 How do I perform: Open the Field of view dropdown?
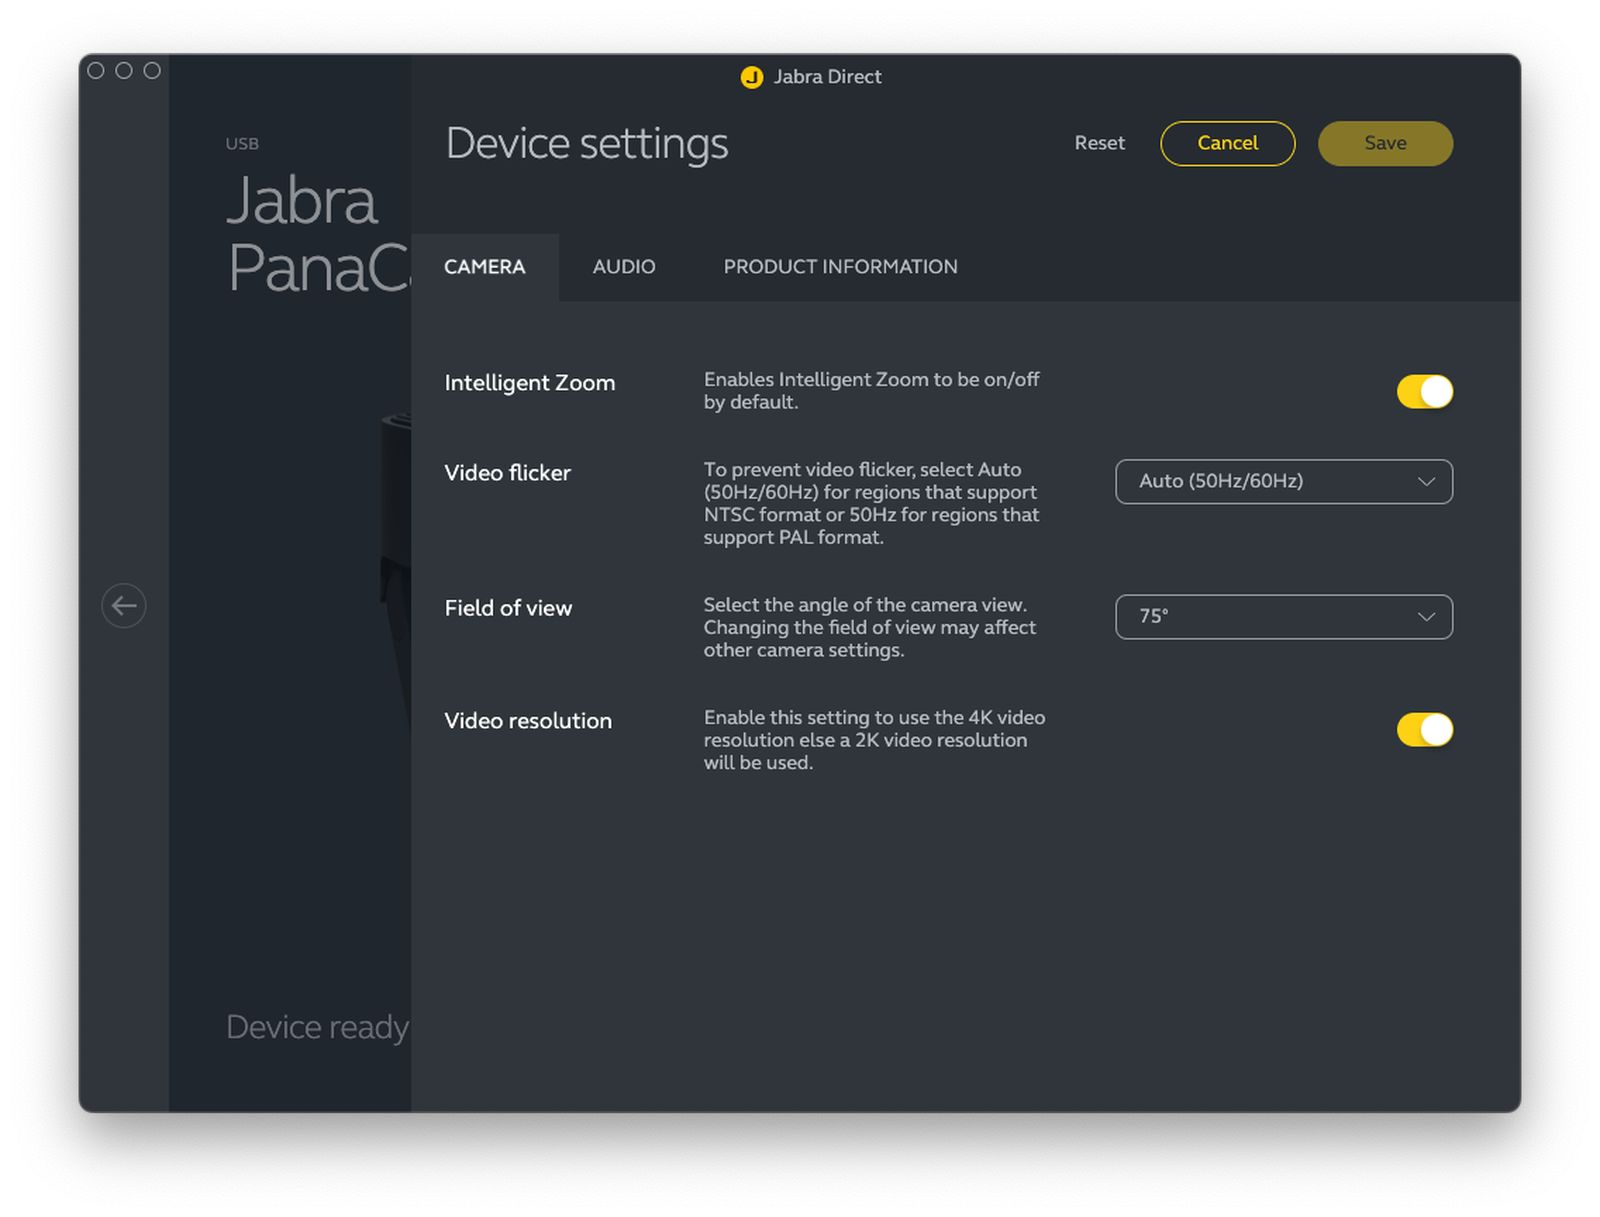click(1284, 617)
